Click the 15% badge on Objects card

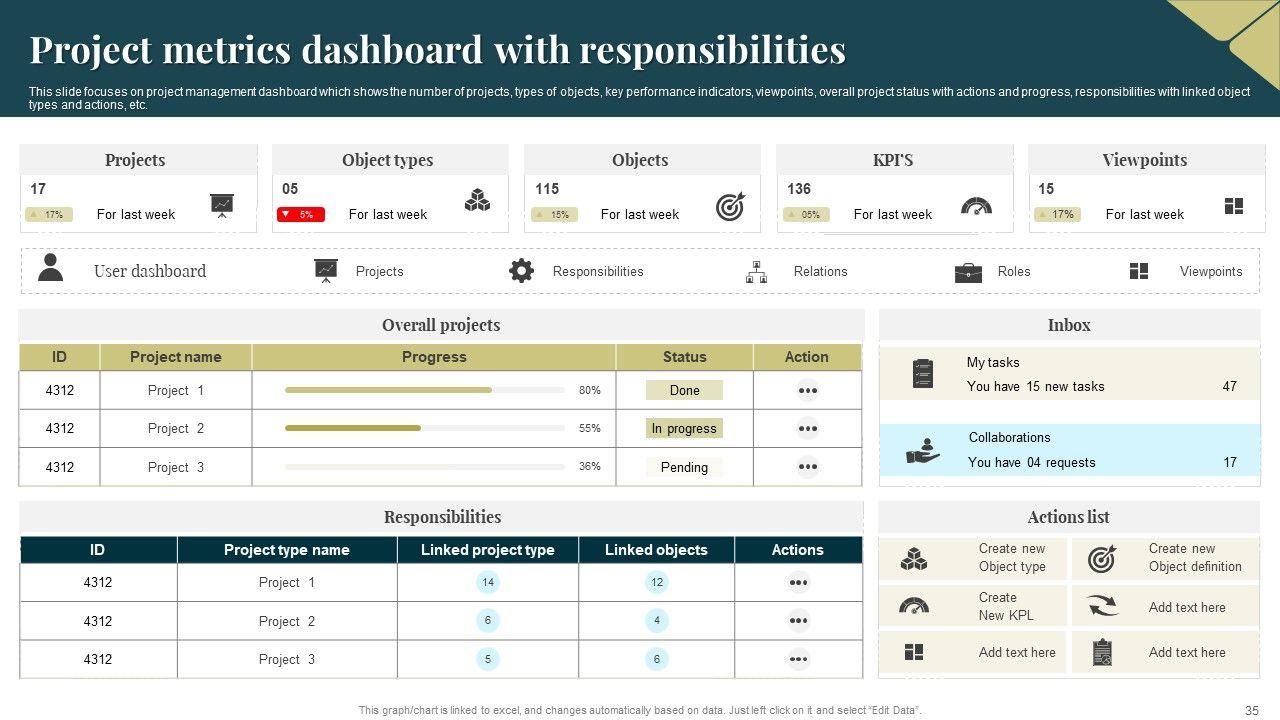point(554,214)
